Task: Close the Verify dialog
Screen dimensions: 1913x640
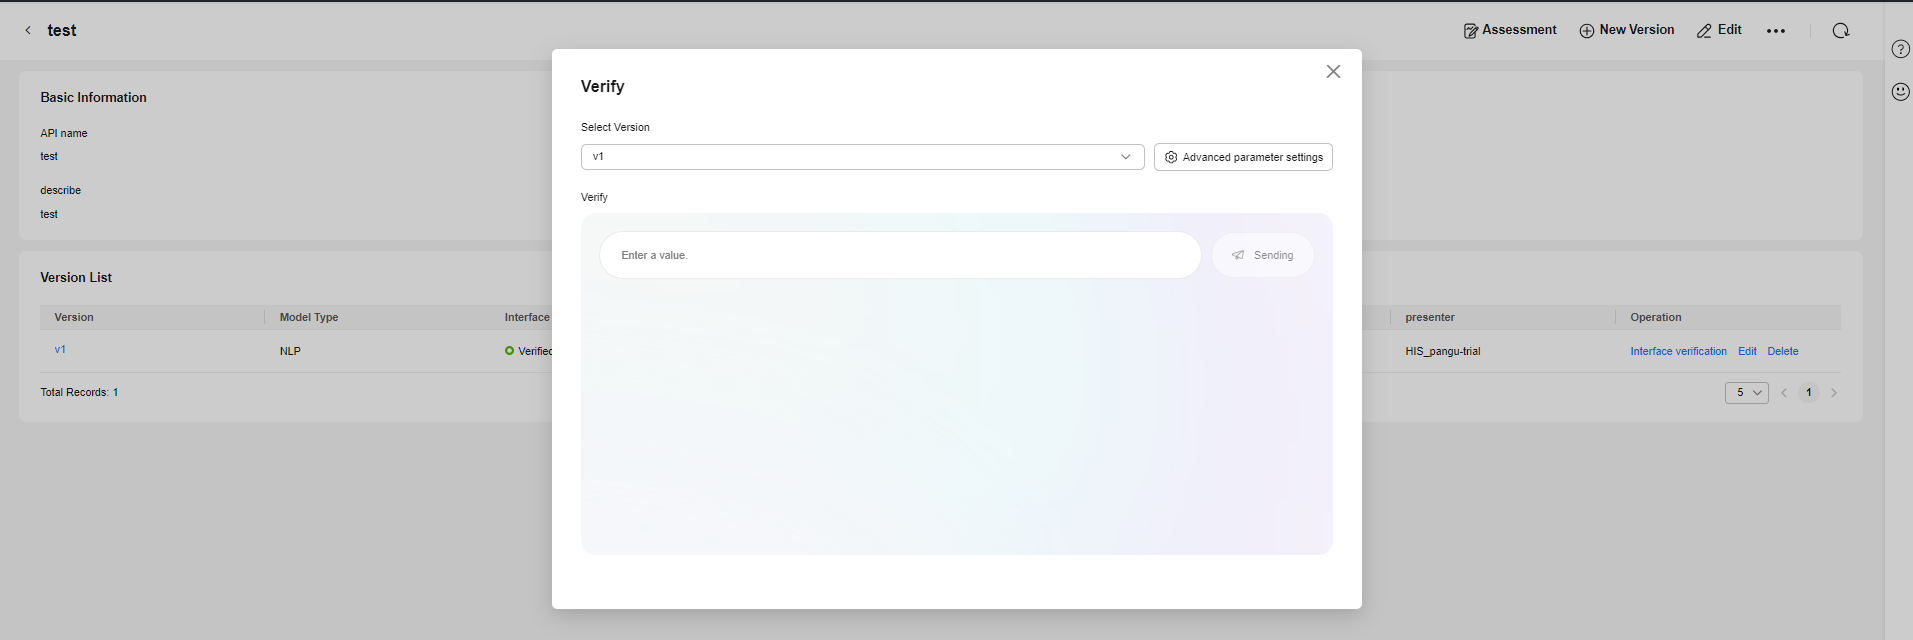Action: point(1333,72)
